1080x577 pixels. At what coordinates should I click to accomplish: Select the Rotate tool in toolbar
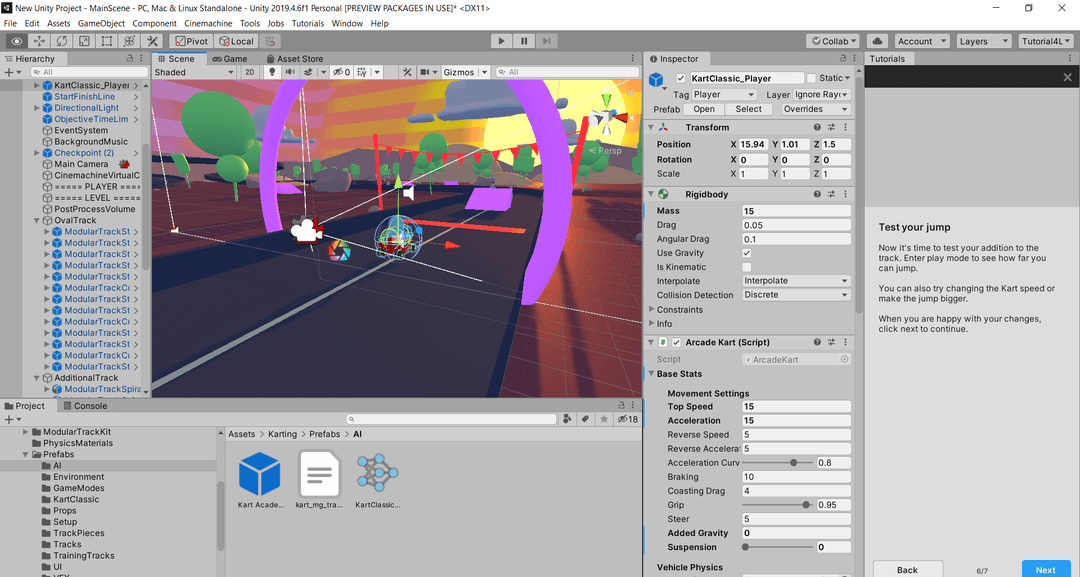point(62,41)
